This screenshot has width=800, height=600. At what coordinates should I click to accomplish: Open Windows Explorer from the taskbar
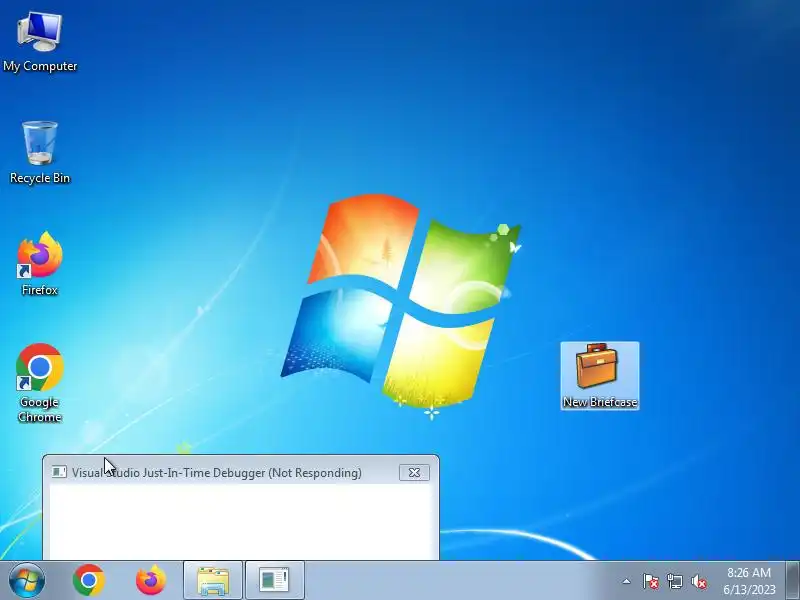(213, 581)
